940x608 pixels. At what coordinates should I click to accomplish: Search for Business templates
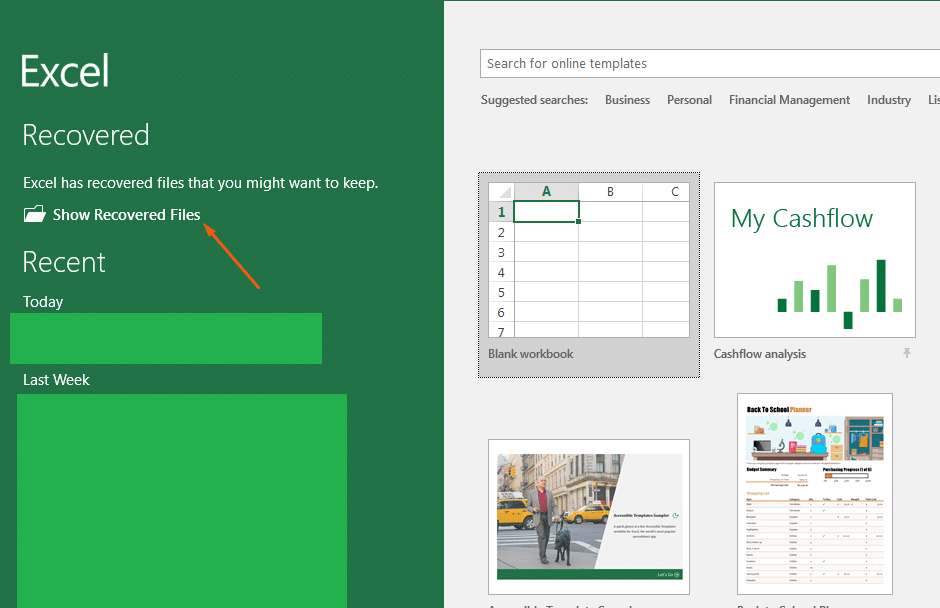(627, 99)
